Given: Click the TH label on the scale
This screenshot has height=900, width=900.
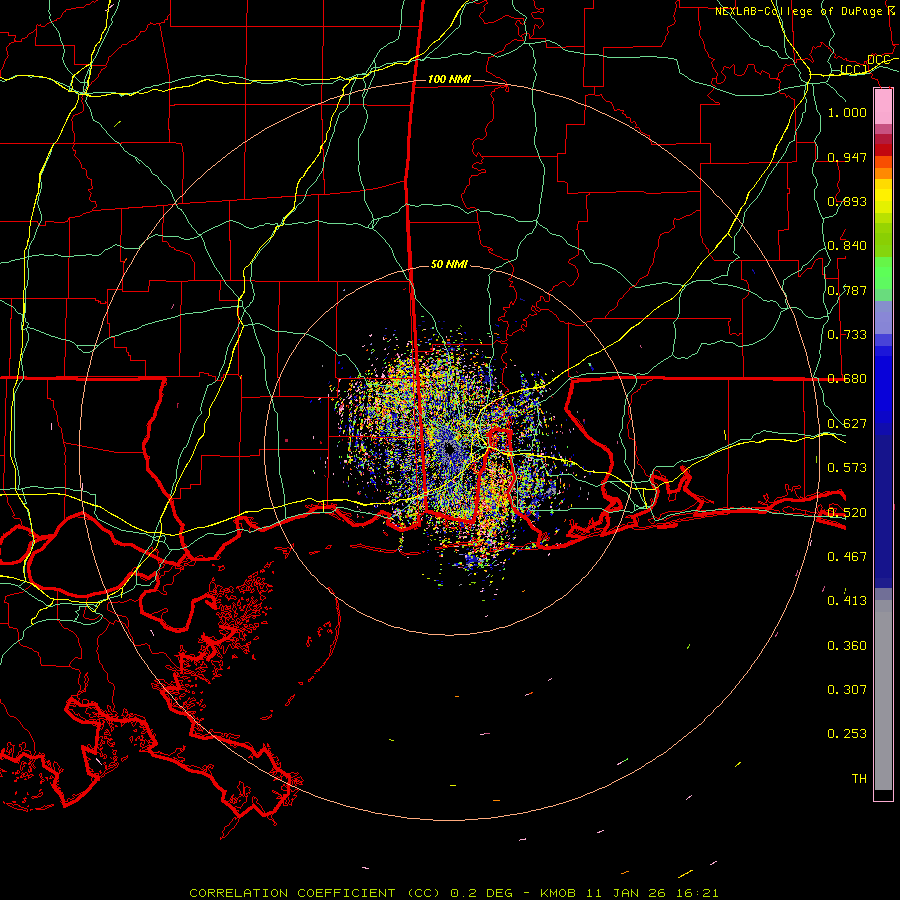Looking at the screenshot, I should click(859, 778).
